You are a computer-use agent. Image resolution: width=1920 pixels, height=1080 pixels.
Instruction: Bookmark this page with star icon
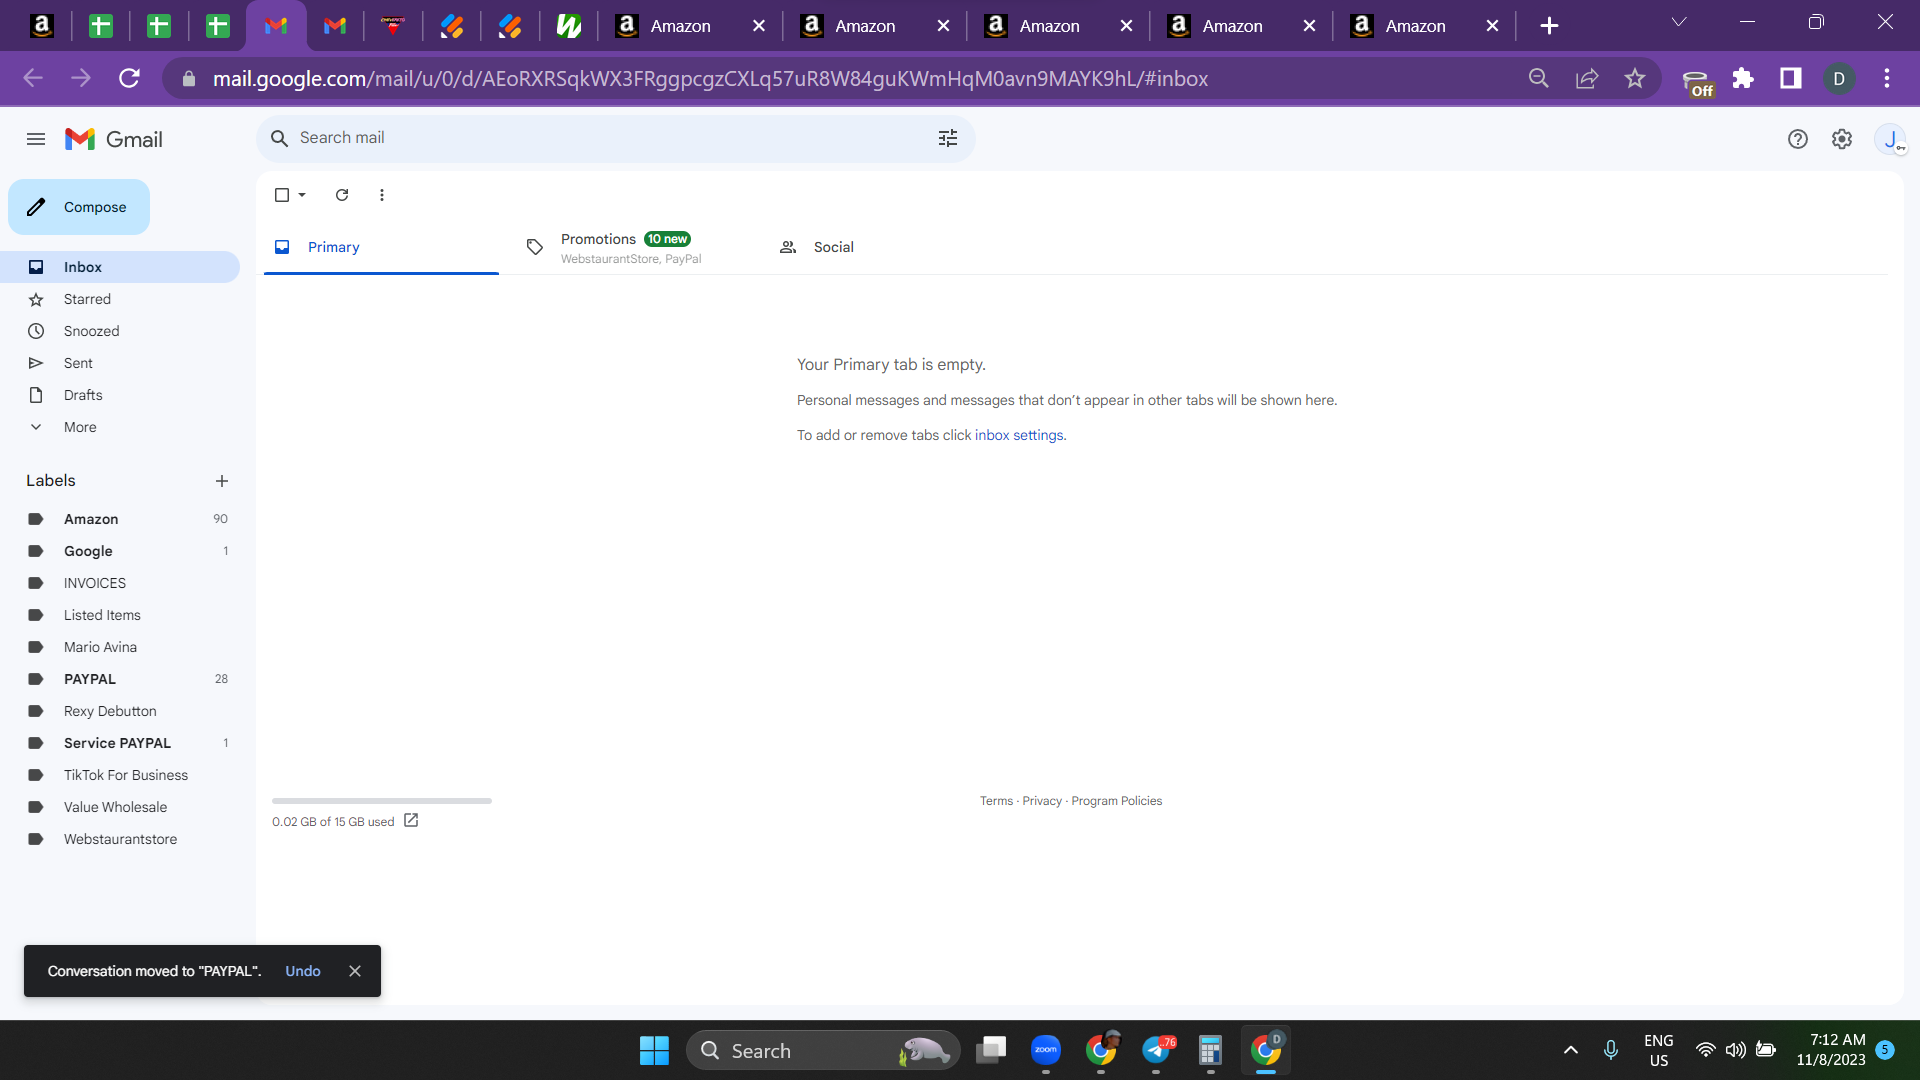click(1635, 78)
